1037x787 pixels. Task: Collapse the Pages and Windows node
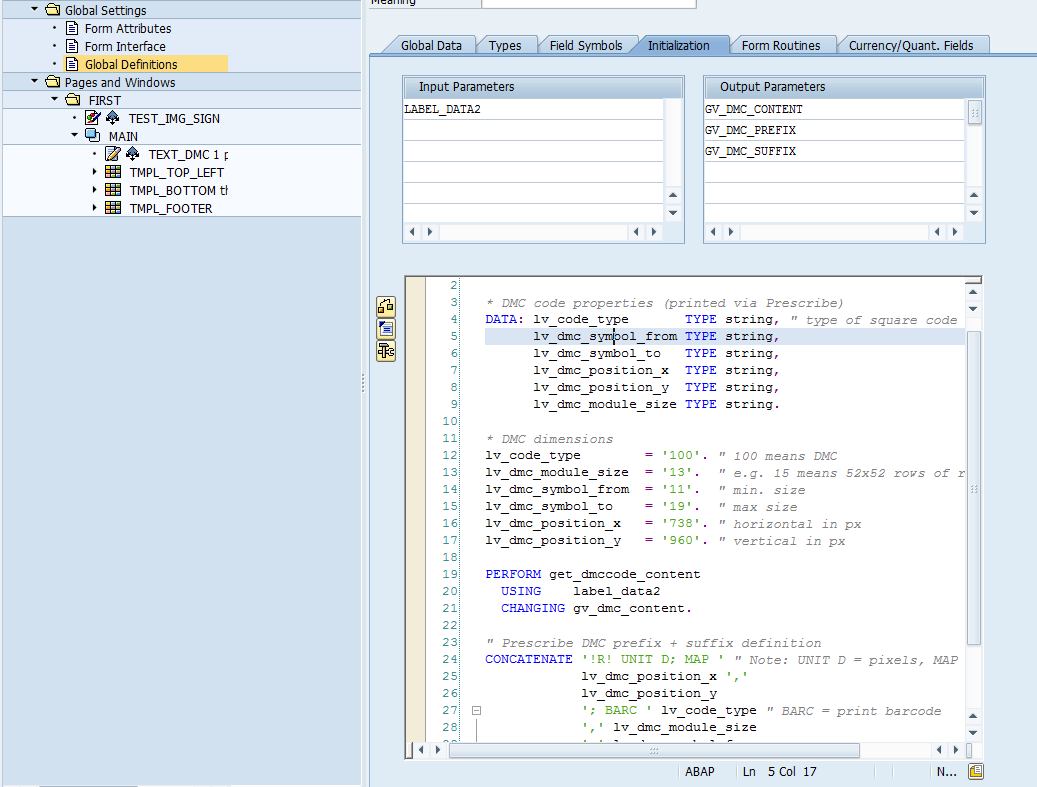pyautogui.click(x=35, y=82)
